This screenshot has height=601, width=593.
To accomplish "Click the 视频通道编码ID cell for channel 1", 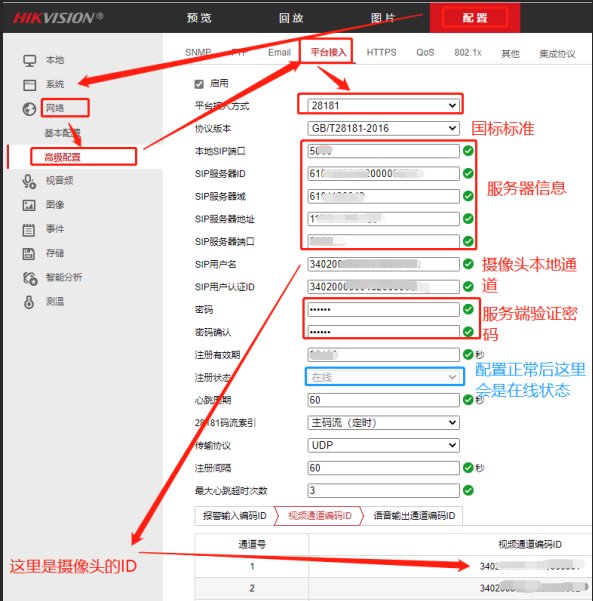I will click(x=450, y=566).
